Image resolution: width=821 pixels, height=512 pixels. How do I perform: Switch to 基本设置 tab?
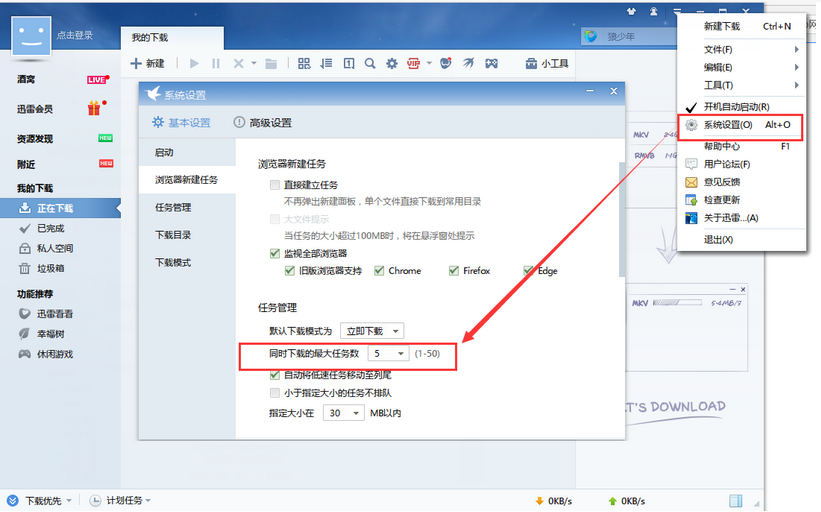point(181,123)
